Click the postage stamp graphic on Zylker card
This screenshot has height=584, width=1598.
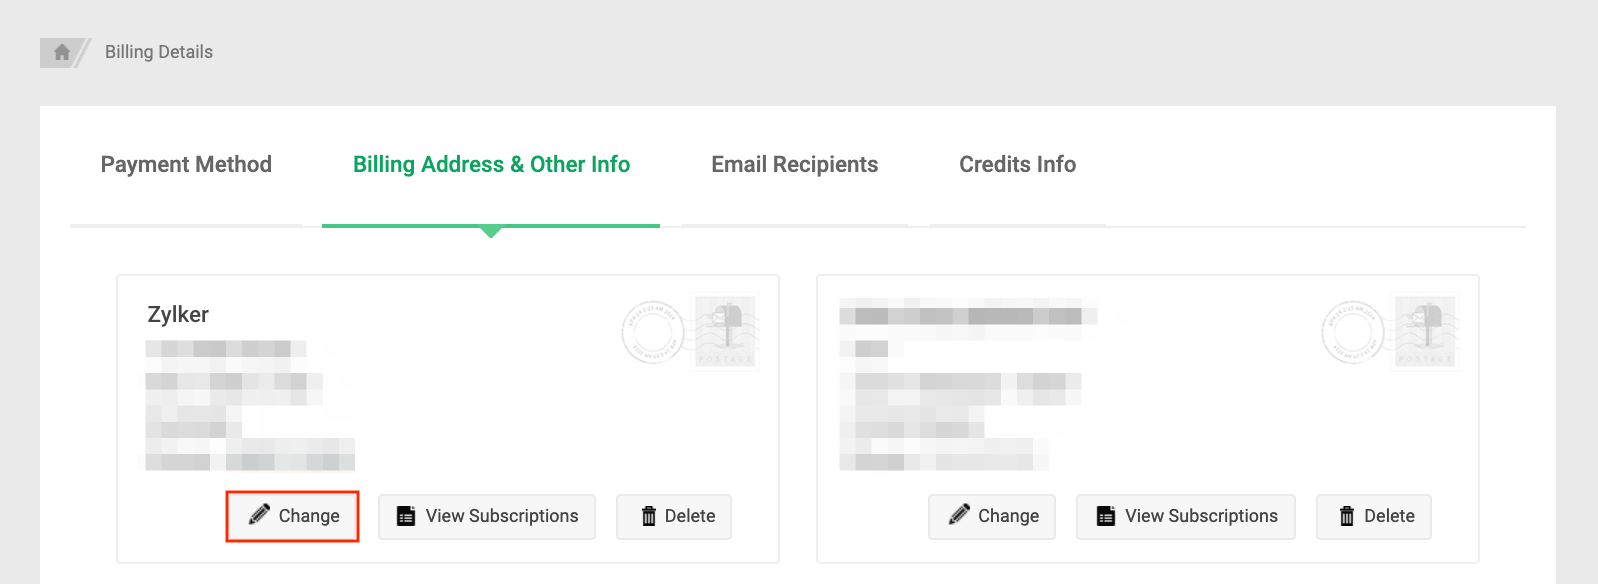(725, 330)
